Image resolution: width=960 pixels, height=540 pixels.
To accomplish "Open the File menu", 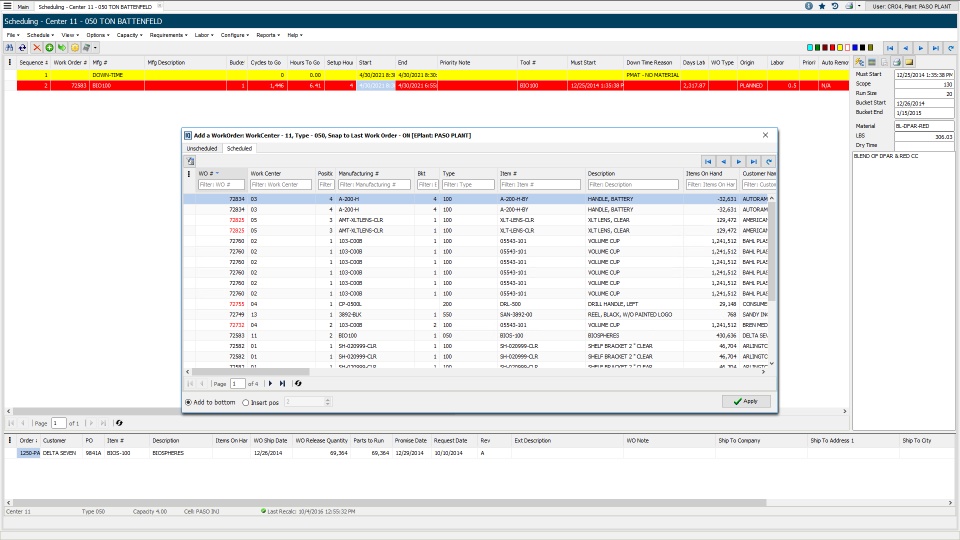I will pyautogui.click(x=13, y=35).
